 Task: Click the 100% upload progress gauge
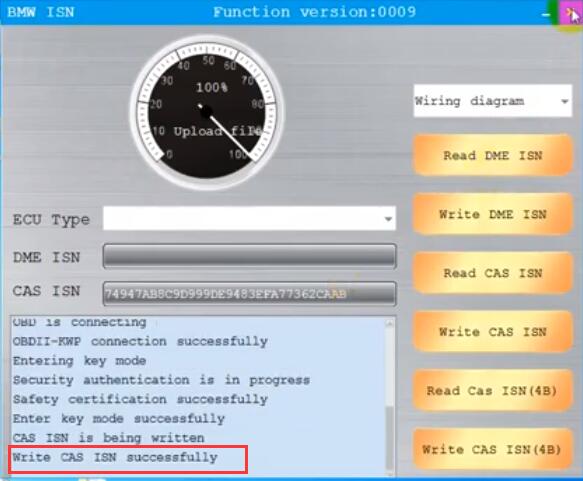pyautogui.click(x=207, y=112)
